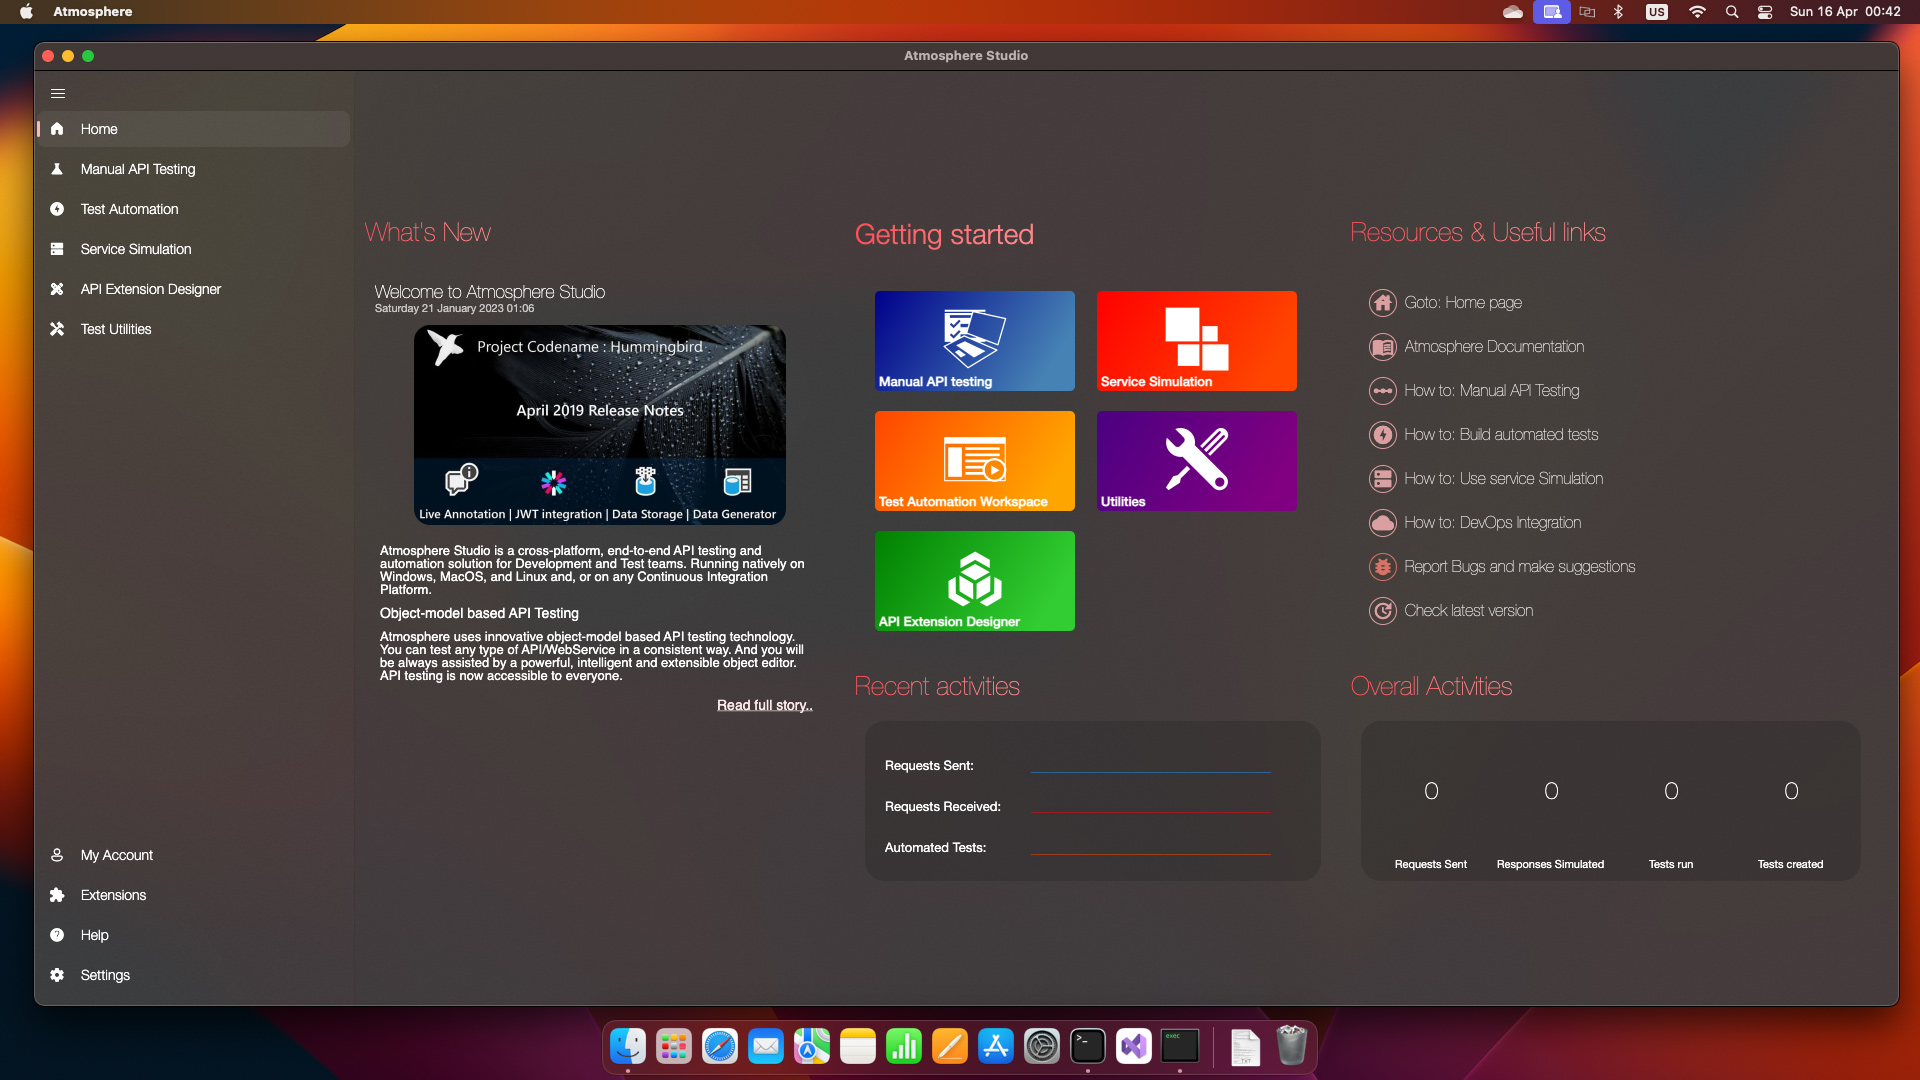Open Settings menu item
1920x1080 pixels.
104,975
